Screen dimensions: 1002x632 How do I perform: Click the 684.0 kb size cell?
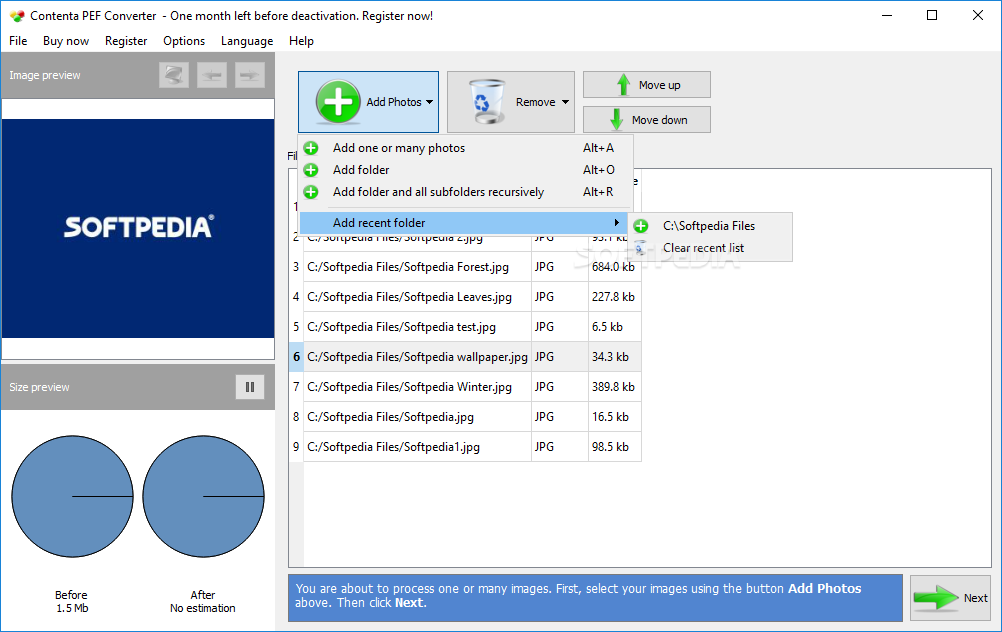coord(614,267)
